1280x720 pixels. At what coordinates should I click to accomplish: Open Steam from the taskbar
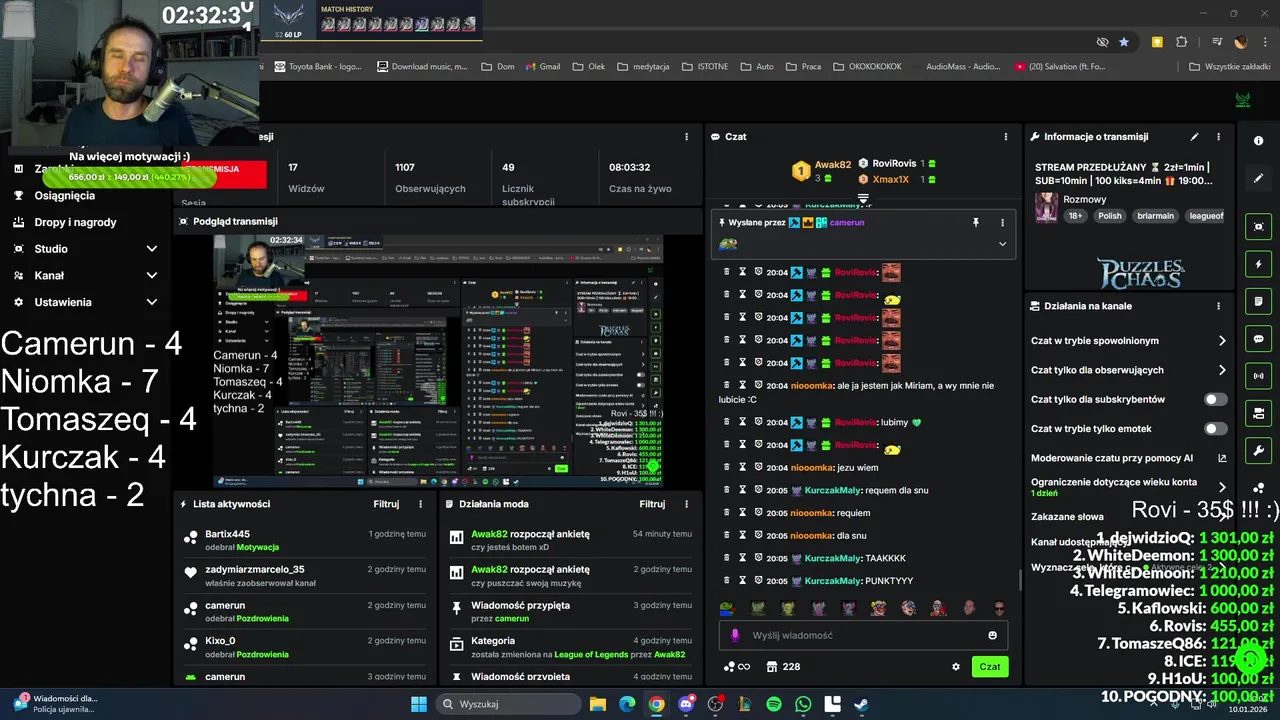click(x=861, y=704)
